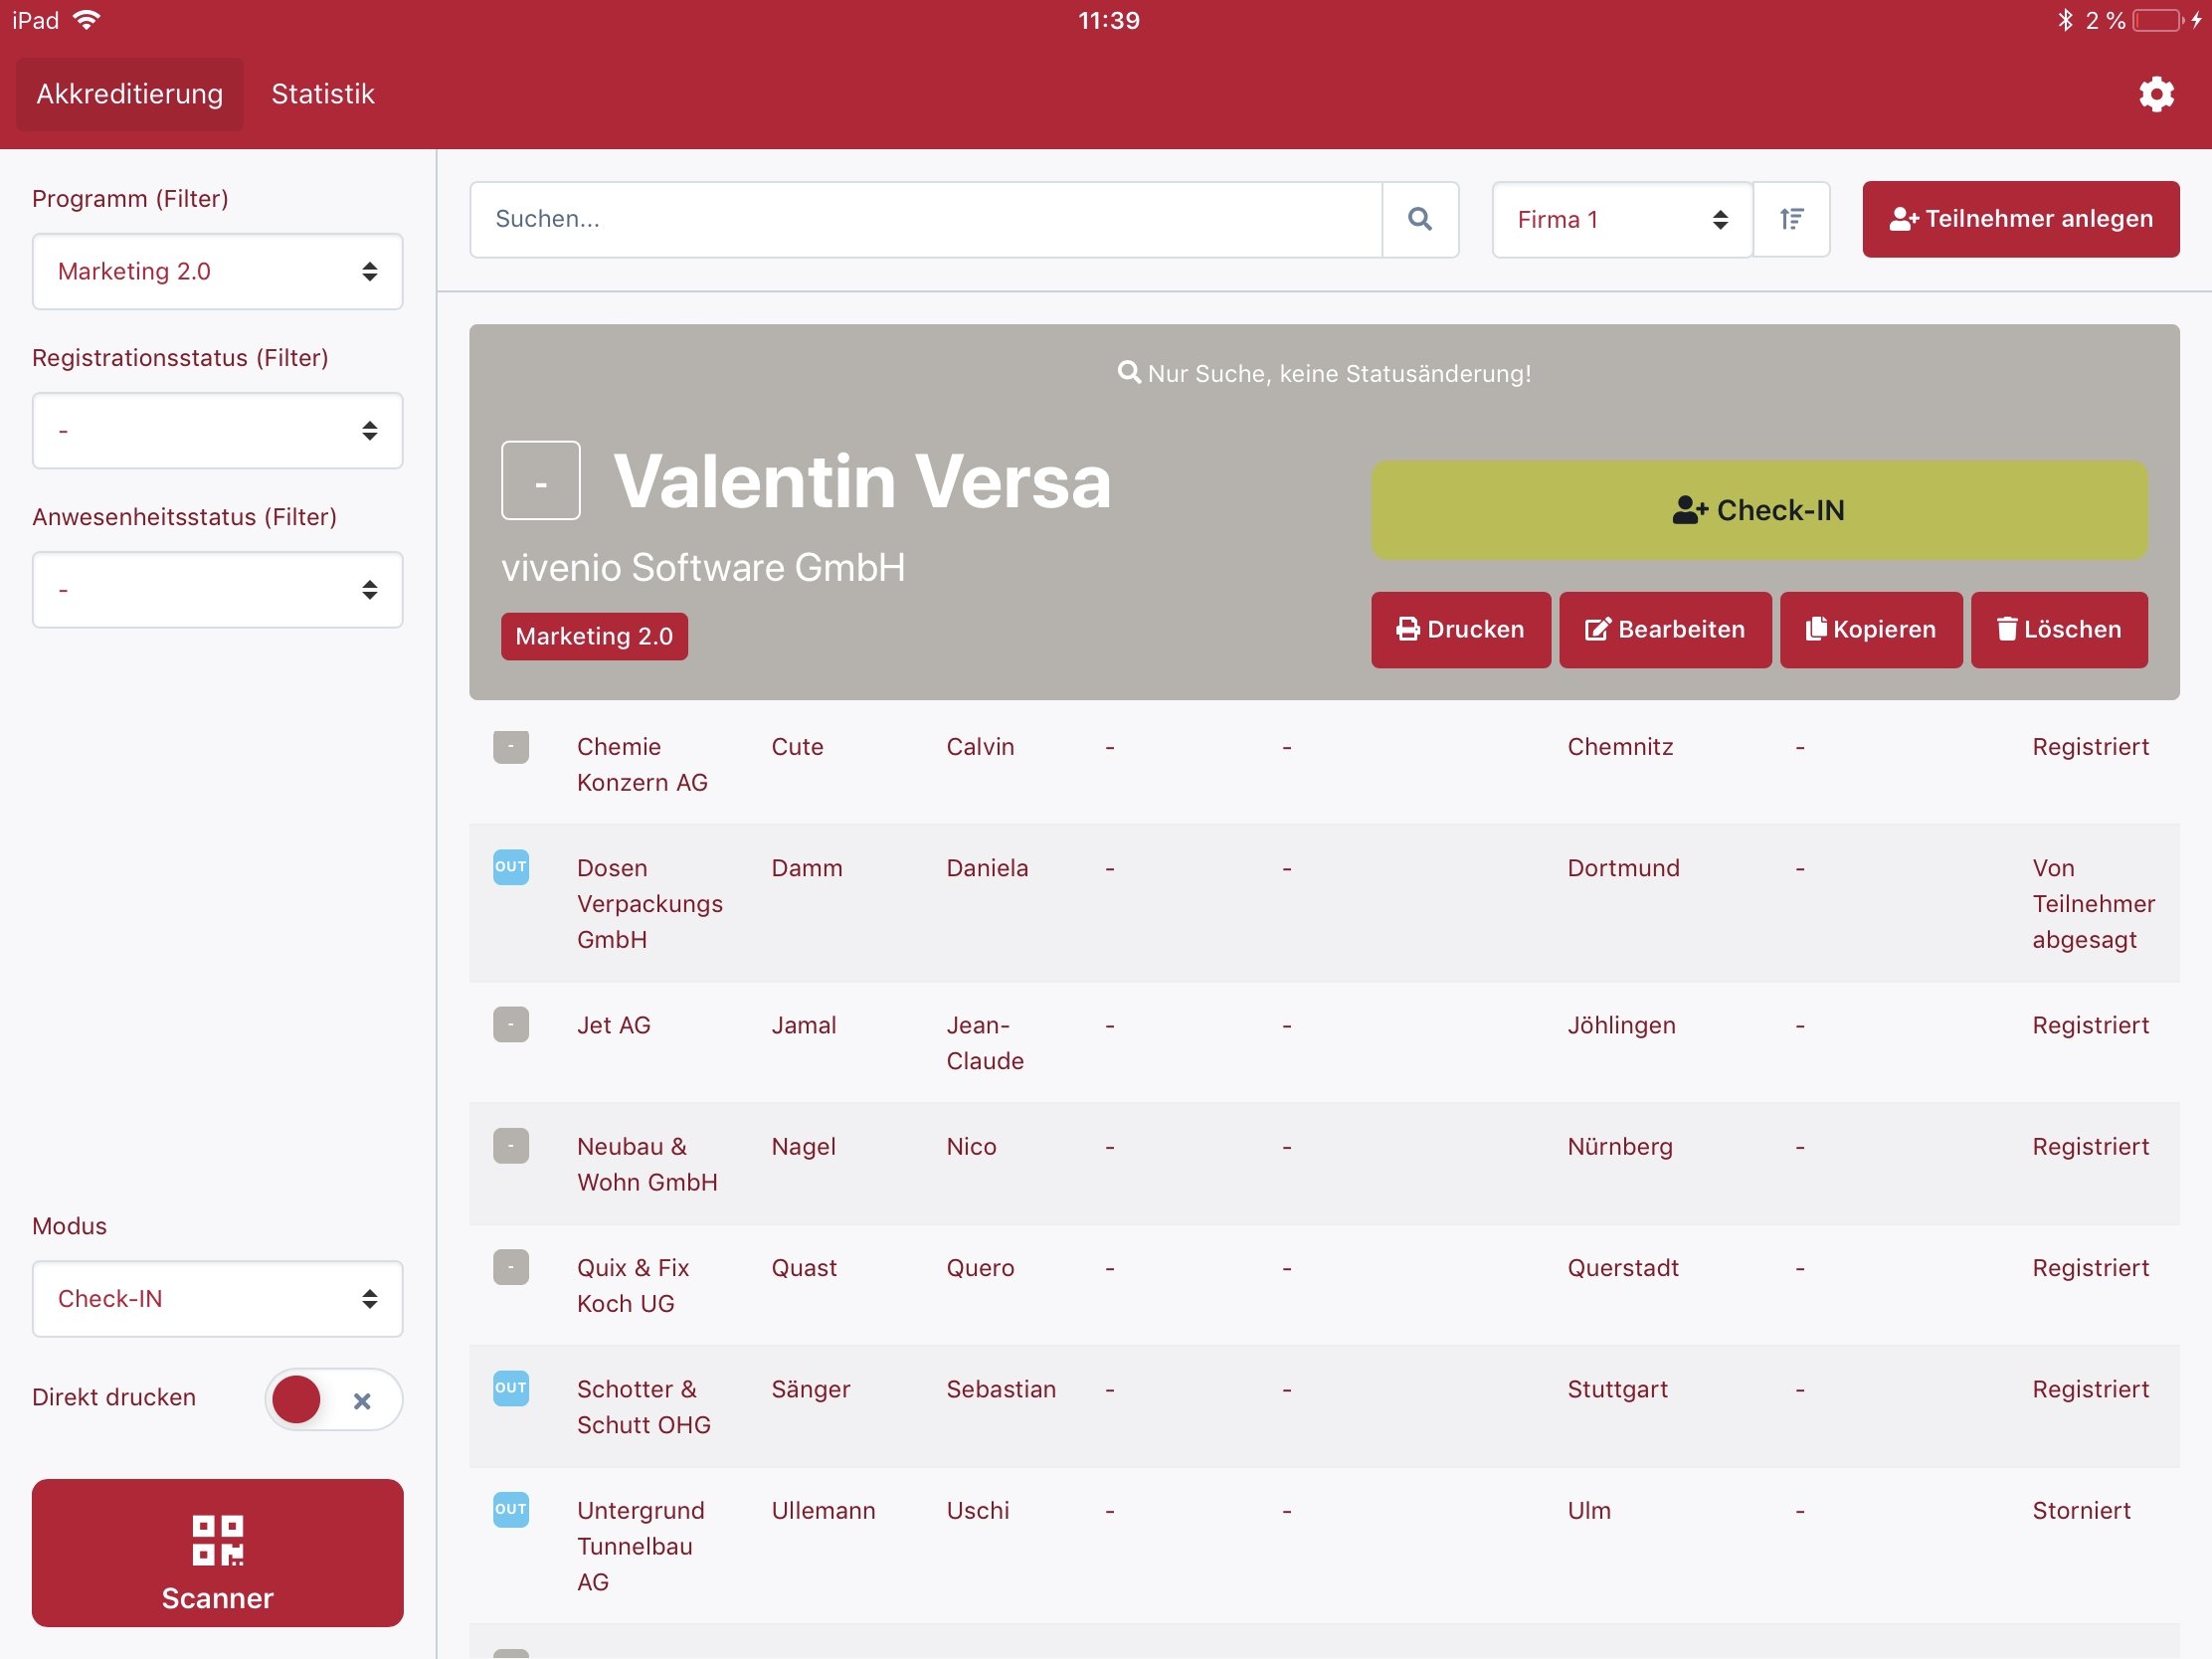Select the Akkreditierung tab

coord(130,94)
